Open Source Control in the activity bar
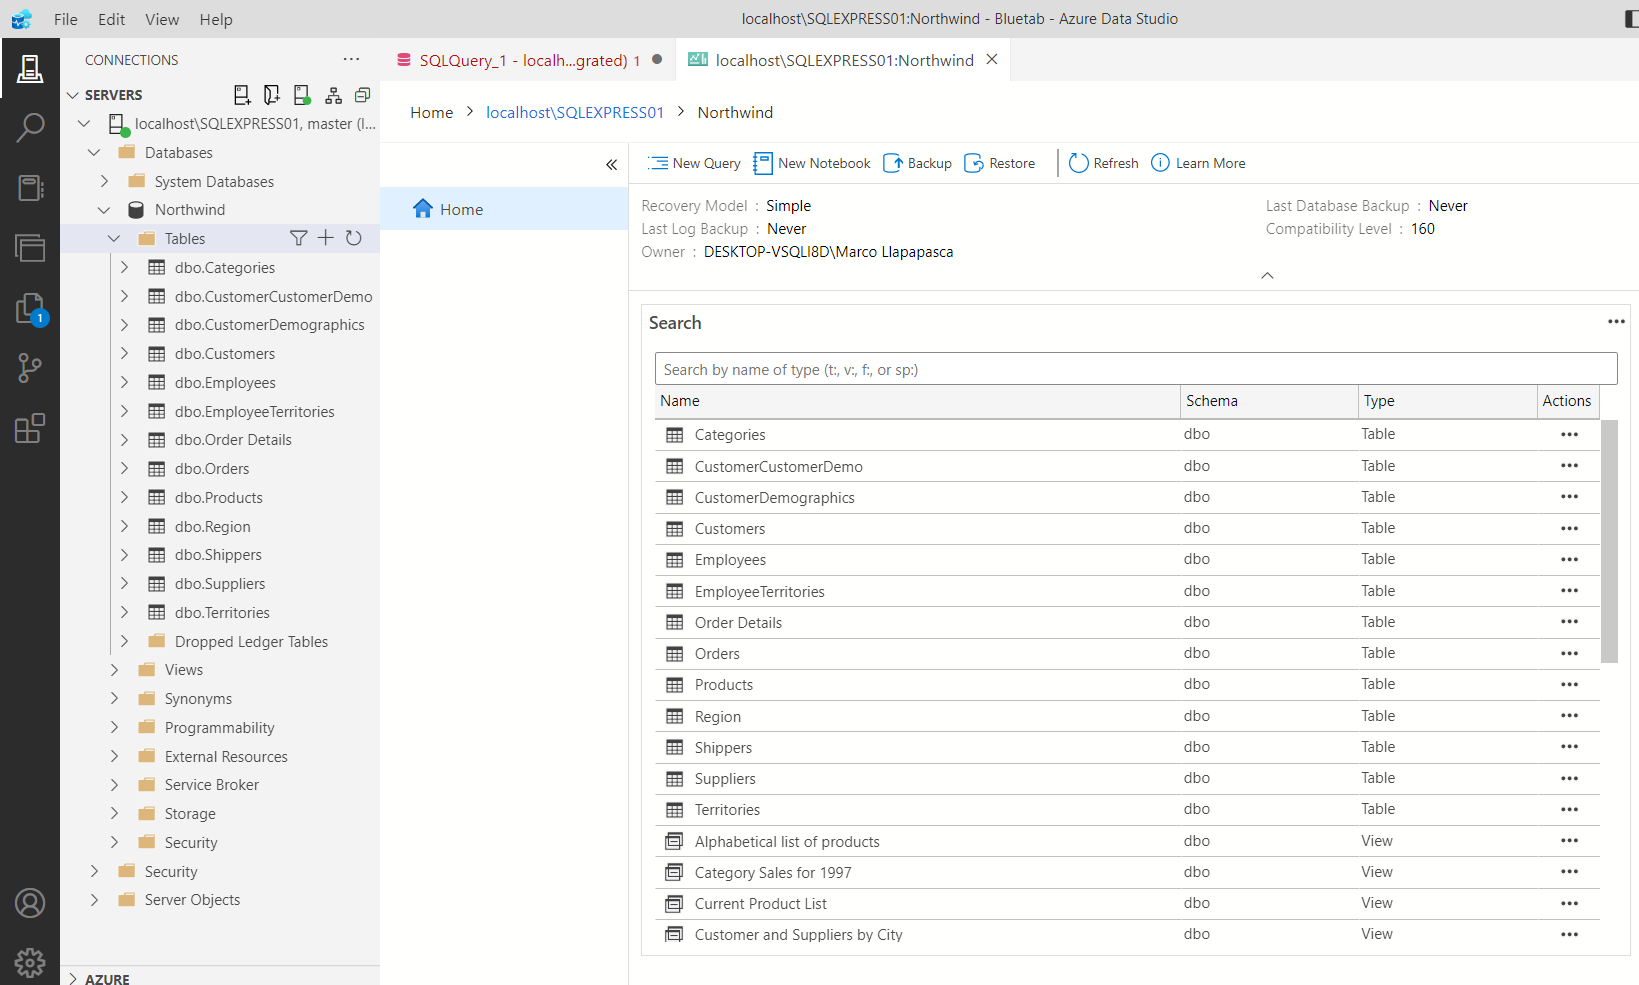1639x985 pixels. point(30,368)
